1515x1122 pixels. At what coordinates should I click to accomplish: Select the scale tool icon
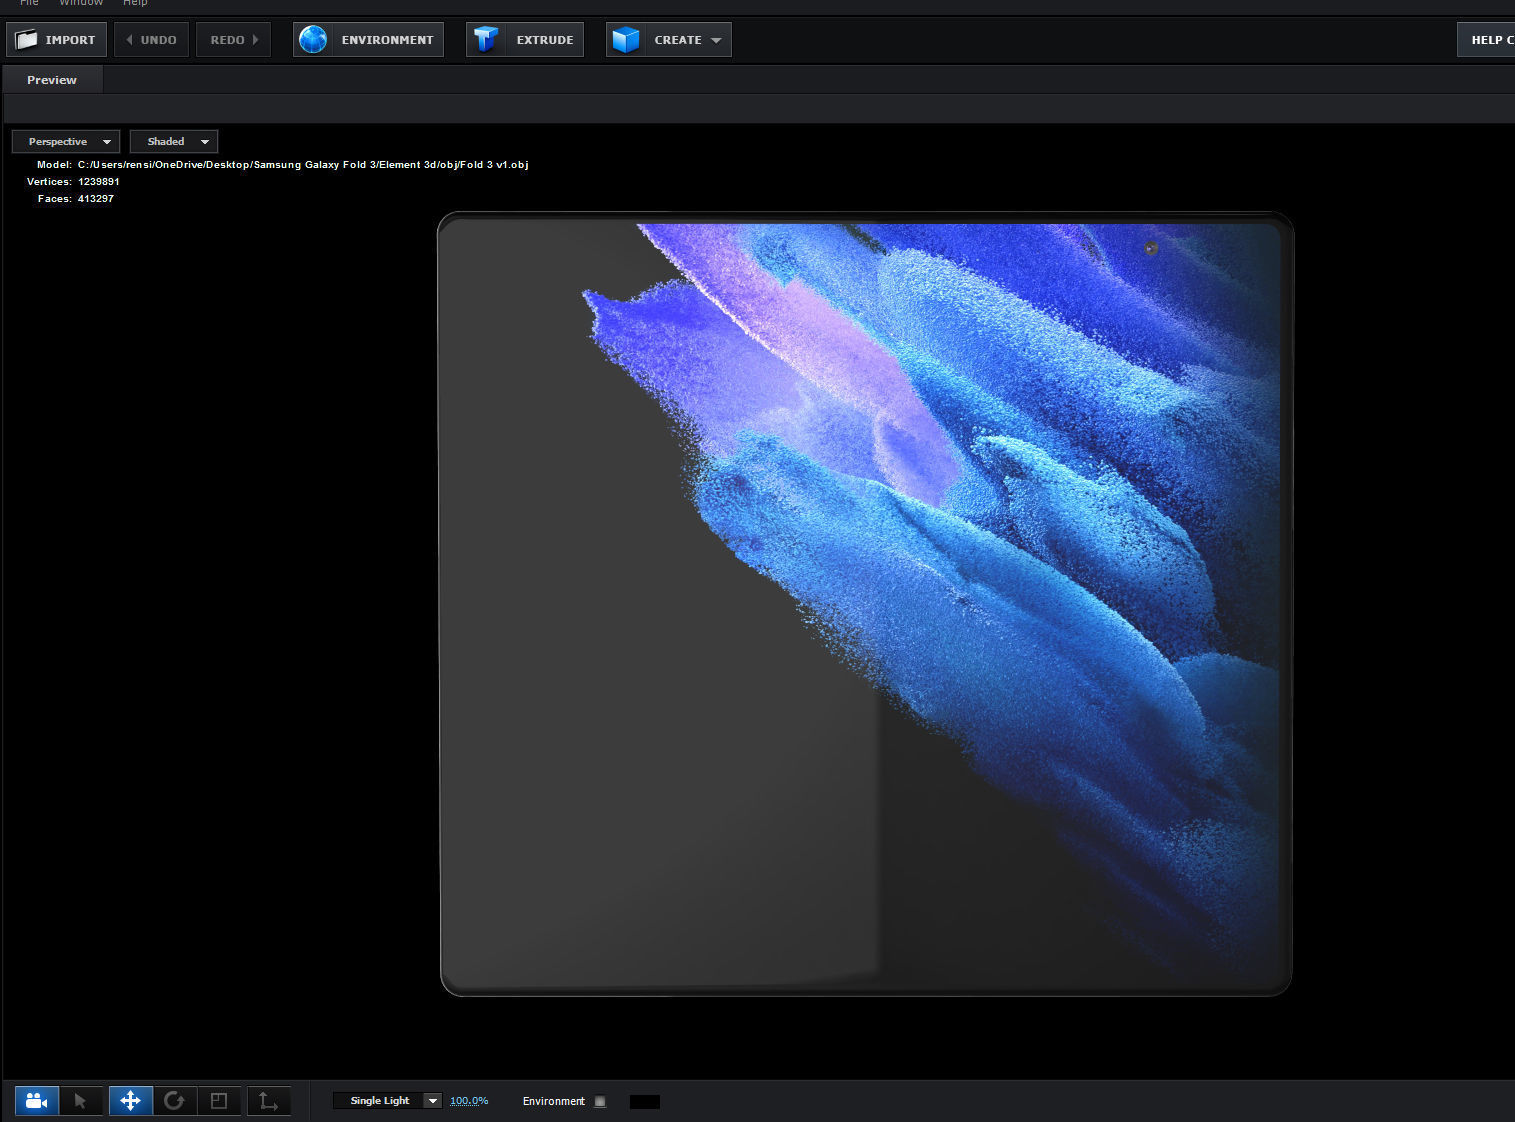point(219,1101)
